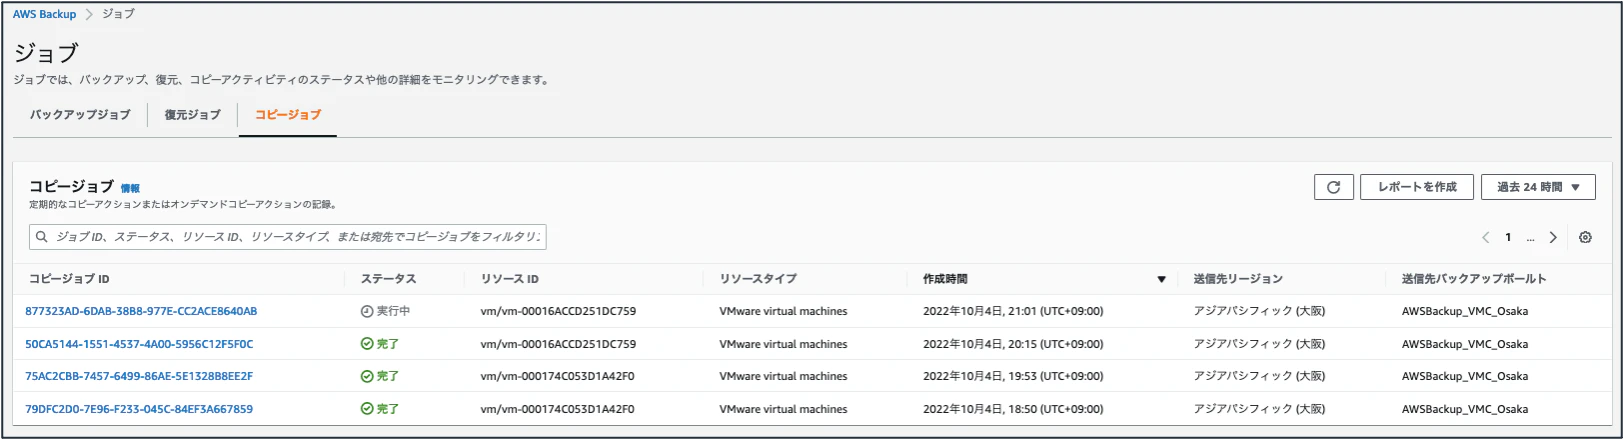This screenshot has width=1624, height=440.
Task: Sort by the 作成時間 column header
Action: point(945,279)
